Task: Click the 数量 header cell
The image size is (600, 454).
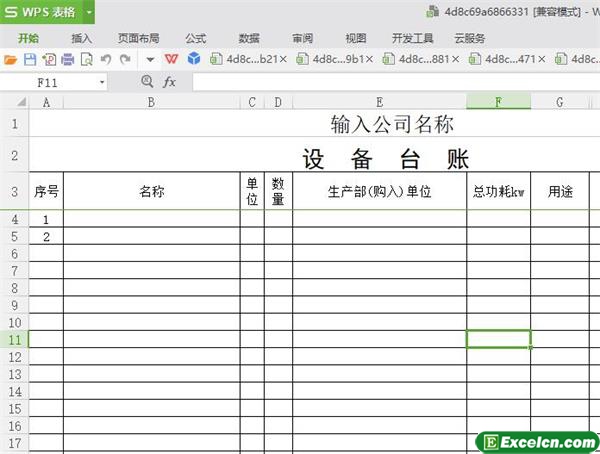Action: [278, 191]
